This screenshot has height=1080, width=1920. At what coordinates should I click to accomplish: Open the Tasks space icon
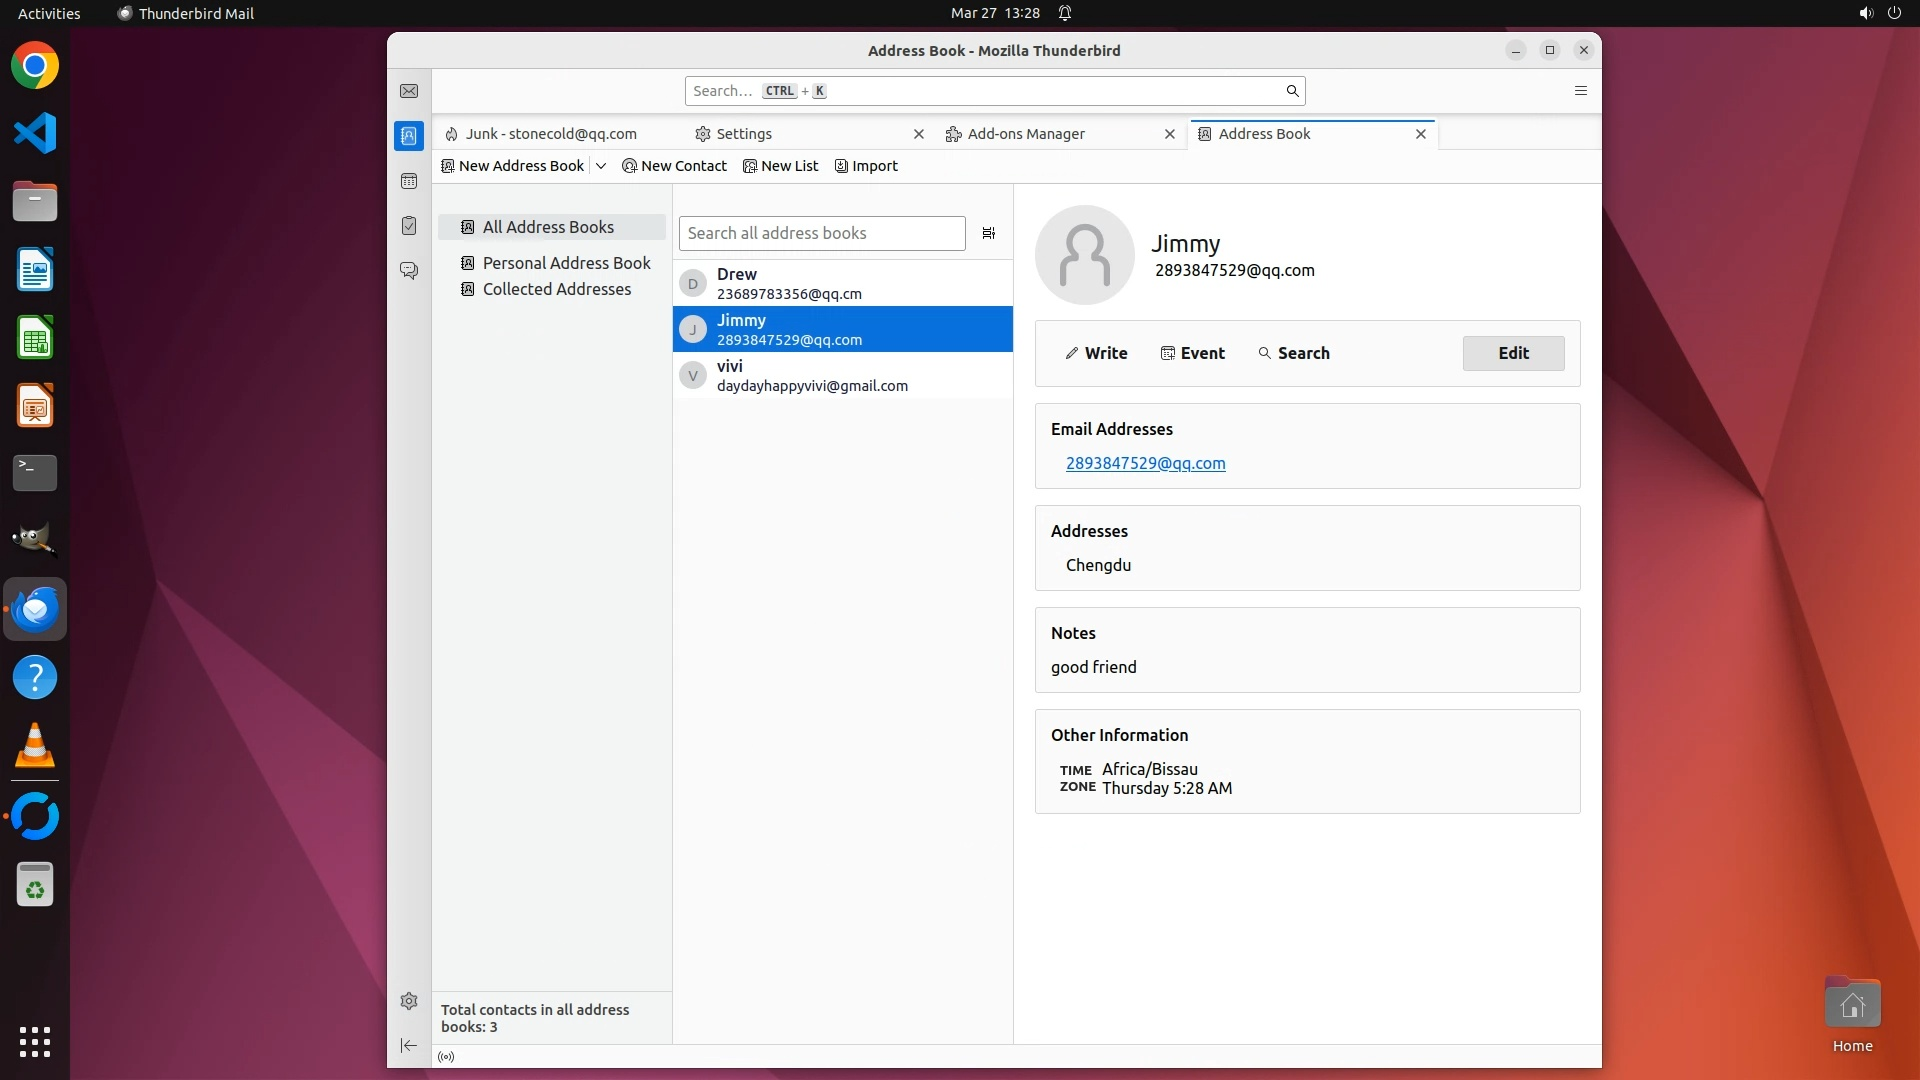click(409, 226)
